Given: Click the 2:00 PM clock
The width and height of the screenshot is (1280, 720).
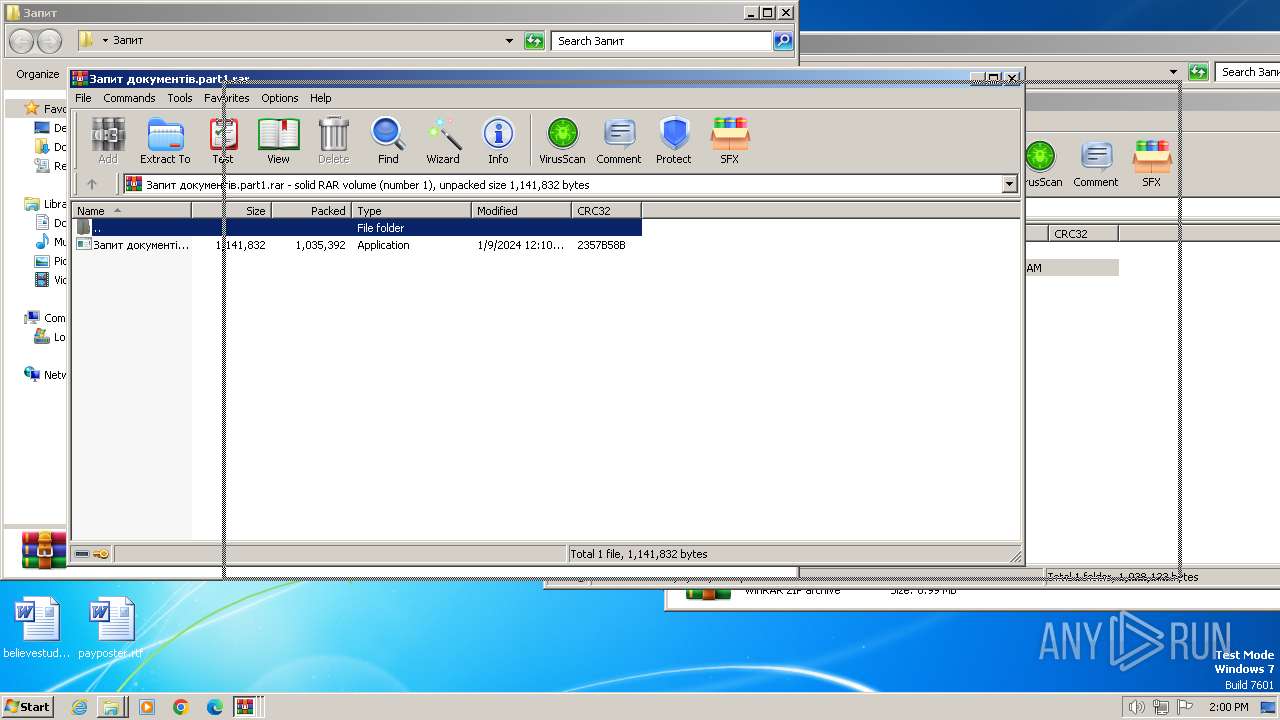Looking at the screenshot, I should [x=1229, y=707].
